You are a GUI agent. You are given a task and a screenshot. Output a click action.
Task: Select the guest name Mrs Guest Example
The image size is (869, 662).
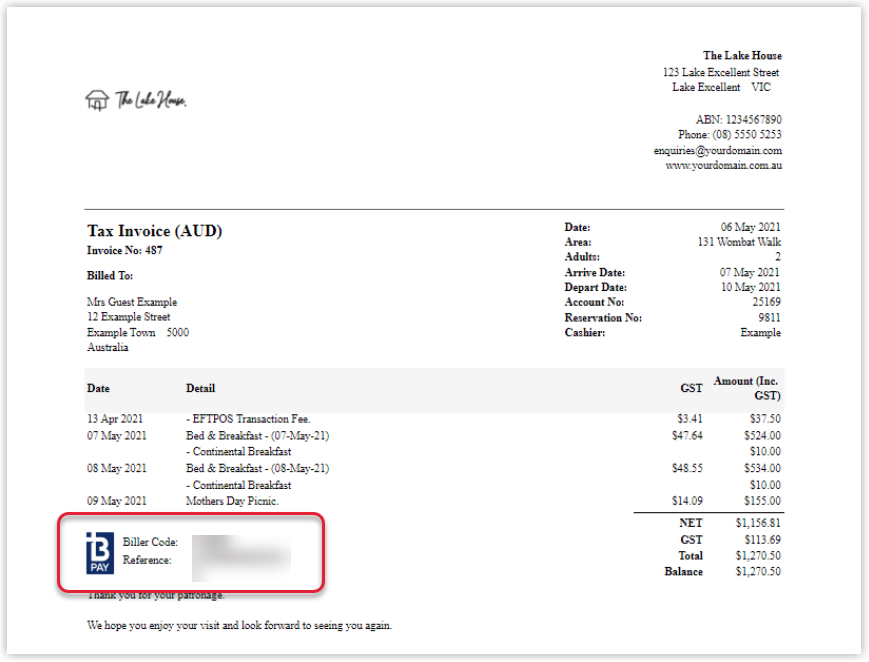point(132,302)
